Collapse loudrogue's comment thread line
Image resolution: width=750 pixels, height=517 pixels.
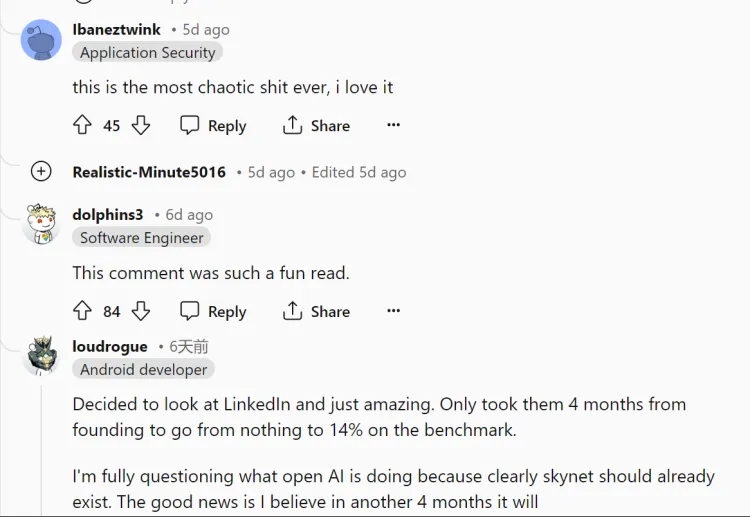[42, 450]
